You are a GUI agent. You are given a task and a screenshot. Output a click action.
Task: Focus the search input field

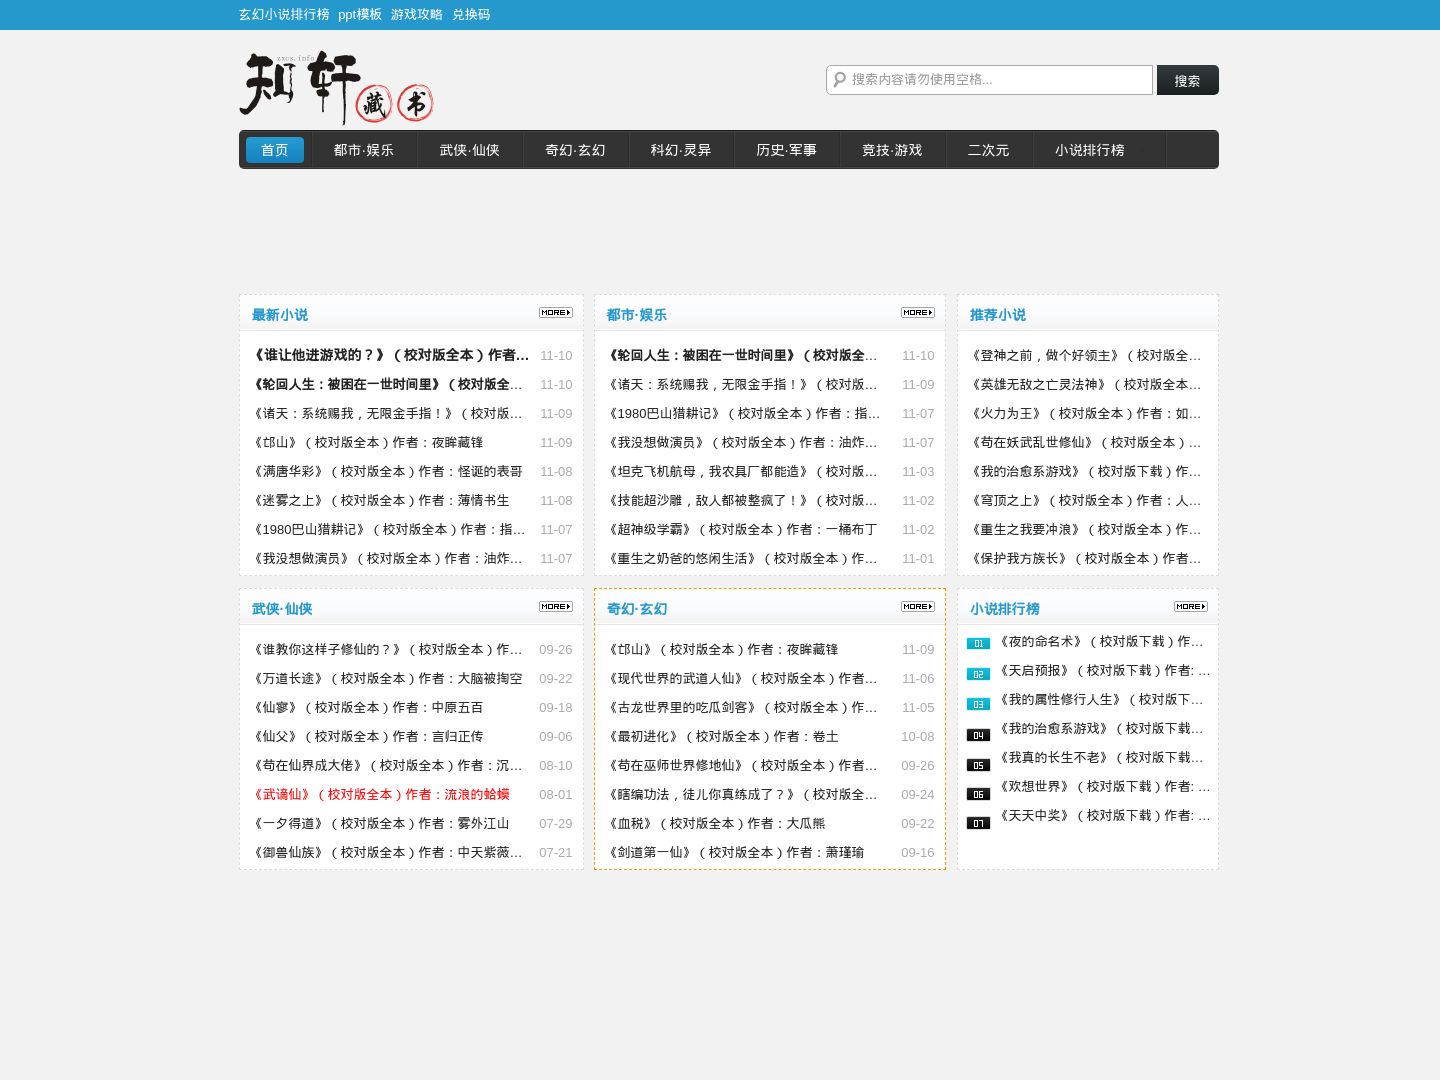coord(990,80)
